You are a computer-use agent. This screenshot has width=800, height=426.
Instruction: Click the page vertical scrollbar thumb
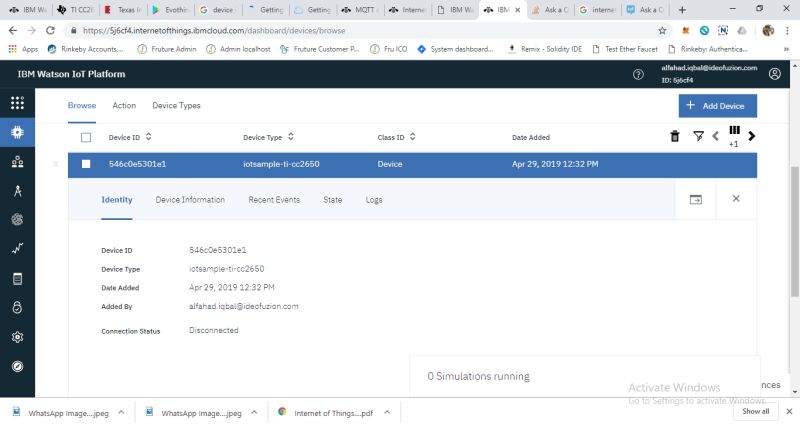tap(794, 231)
